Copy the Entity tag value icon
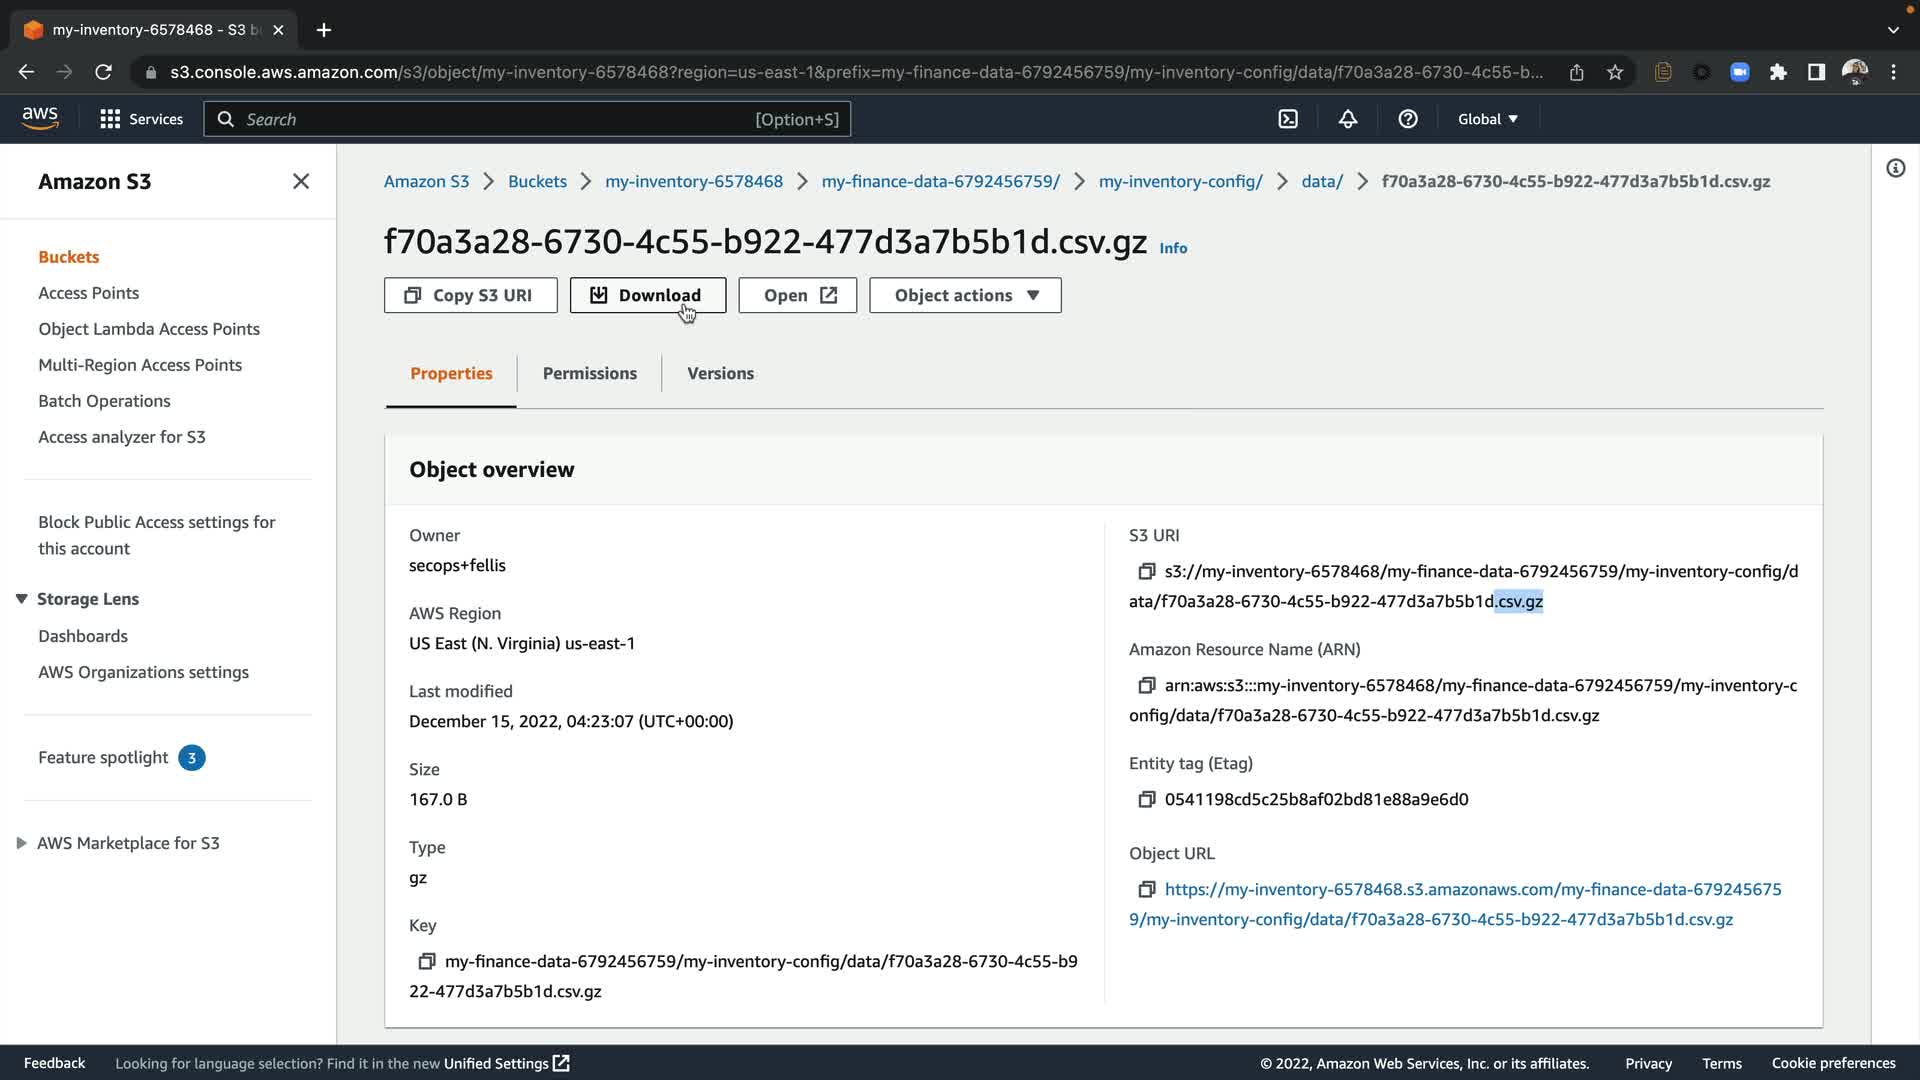Viewport: 1920px width, 1080px height. pyautogui.click(x=1146, y=799)
